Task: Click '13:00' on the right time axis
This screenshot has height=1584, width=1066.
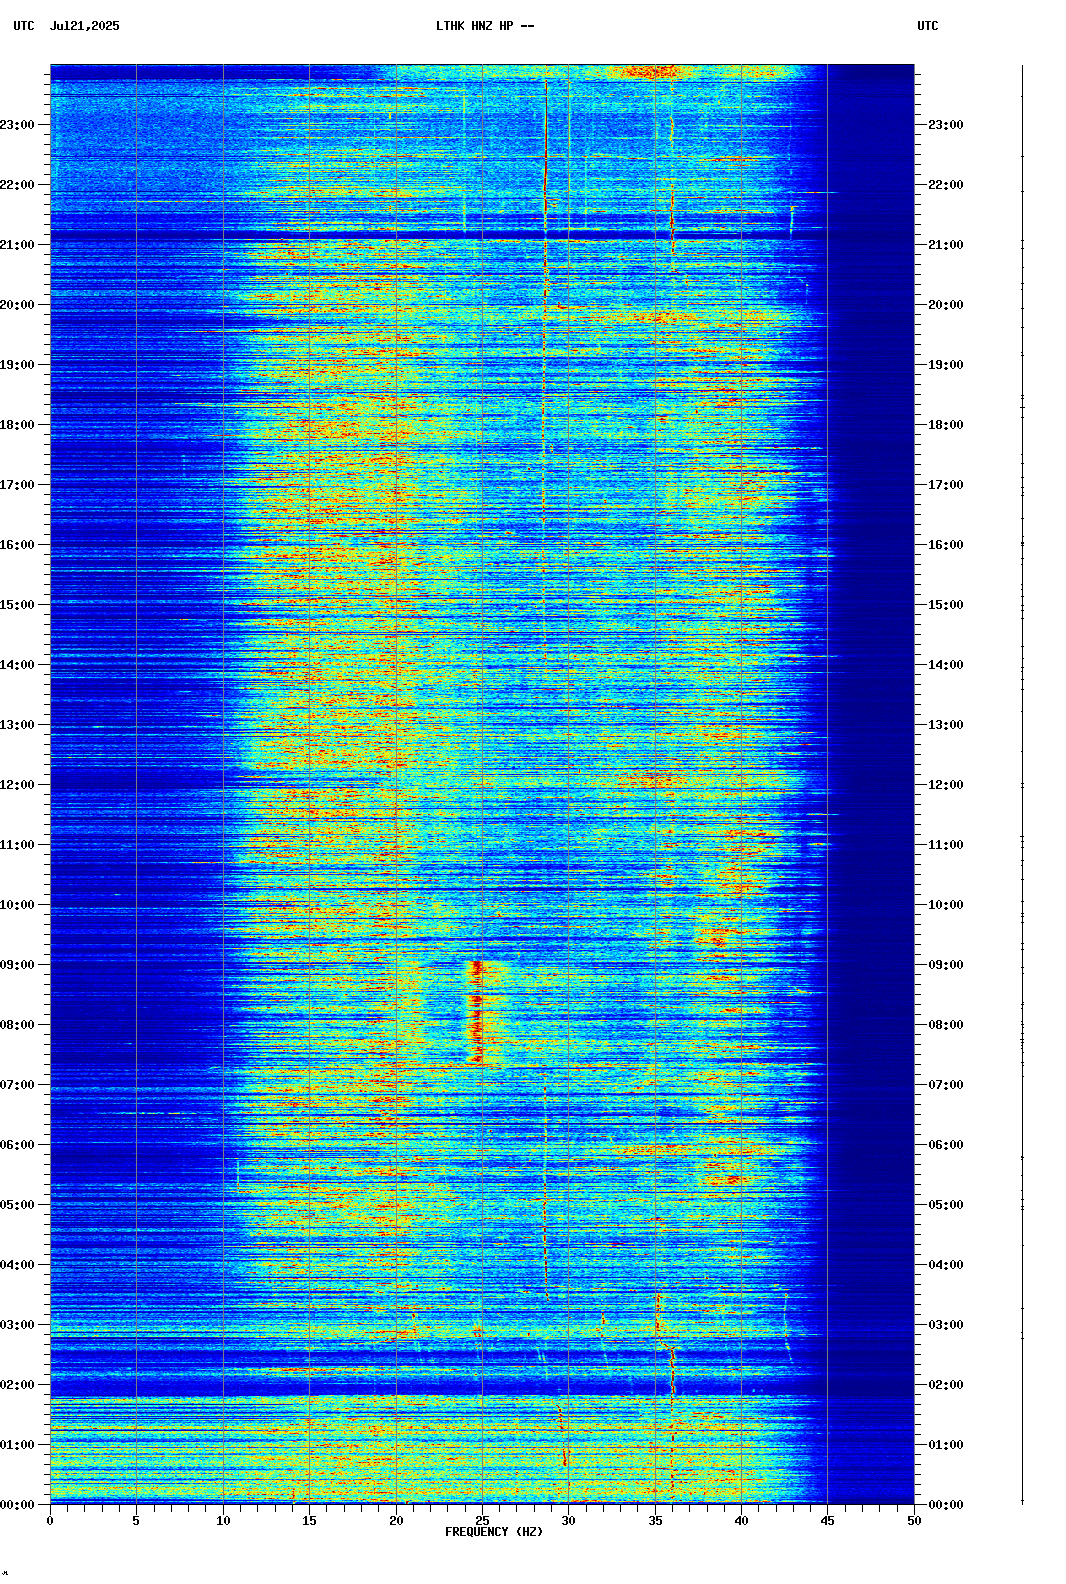Action: click(946, 725)
